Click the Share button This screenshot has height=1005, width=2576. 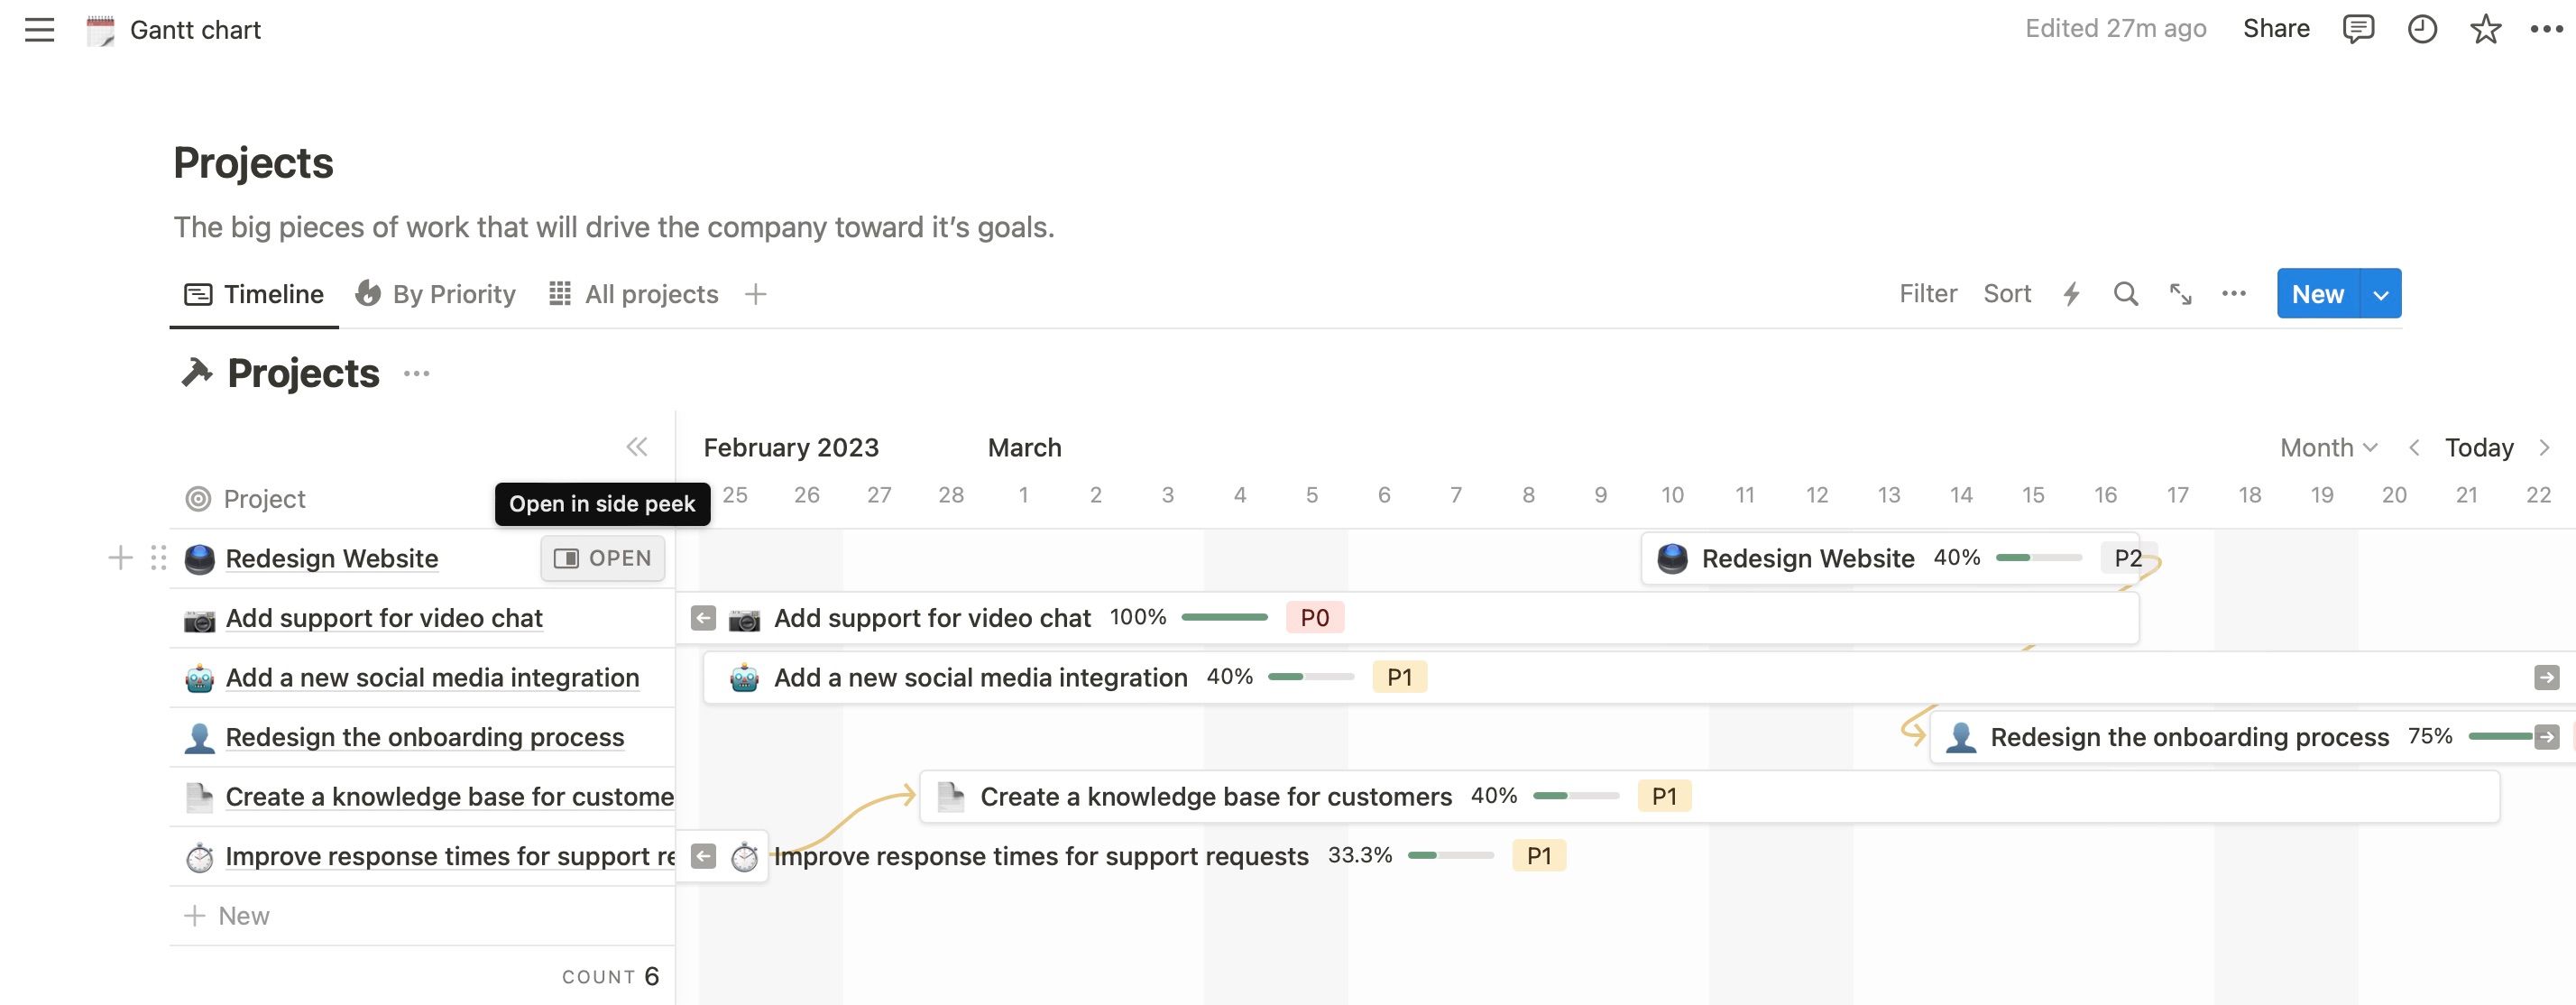[x=2276, y=29]
